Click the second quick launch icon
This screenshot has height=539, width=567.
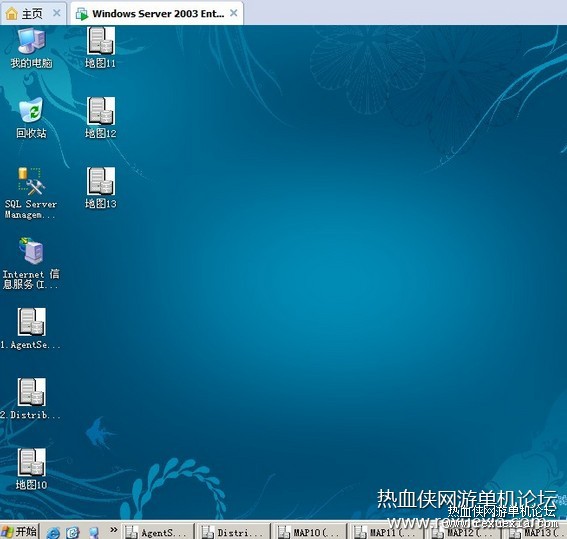[x=73, y=532]
